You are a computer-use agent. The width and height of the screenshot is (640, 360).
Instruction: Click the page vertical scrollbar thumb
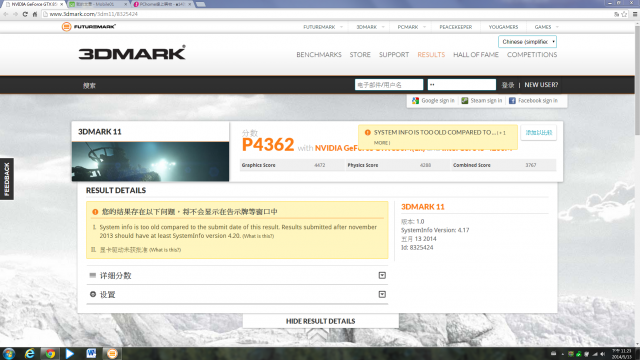click(x=637, y=80)
